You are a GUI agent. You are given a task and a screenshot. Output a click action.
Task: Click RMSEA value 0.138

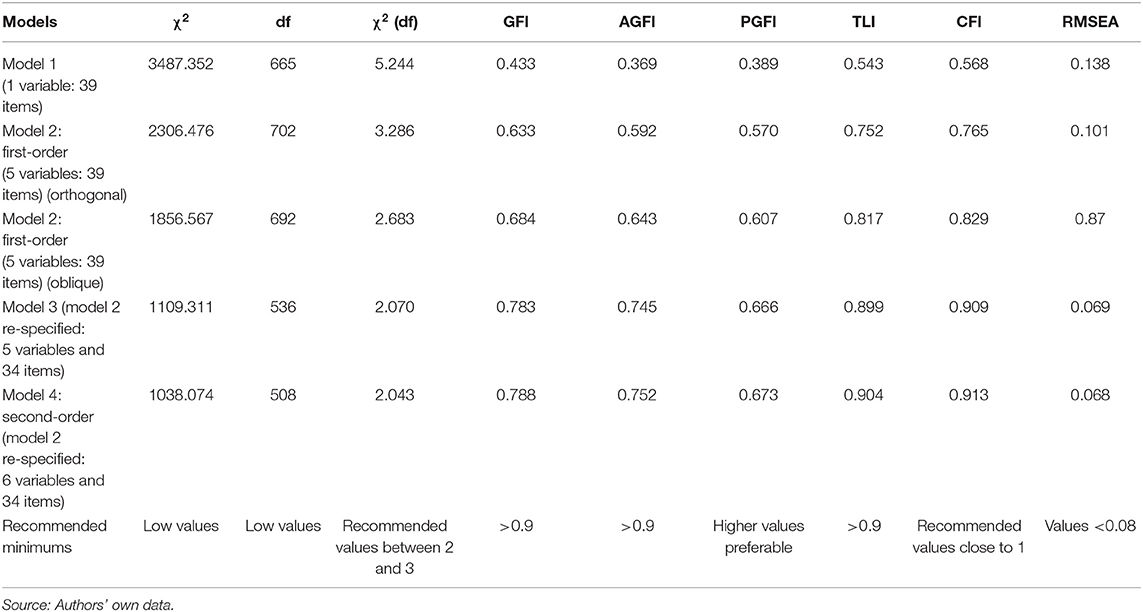pyautogui.click(x=1090, y=64)
